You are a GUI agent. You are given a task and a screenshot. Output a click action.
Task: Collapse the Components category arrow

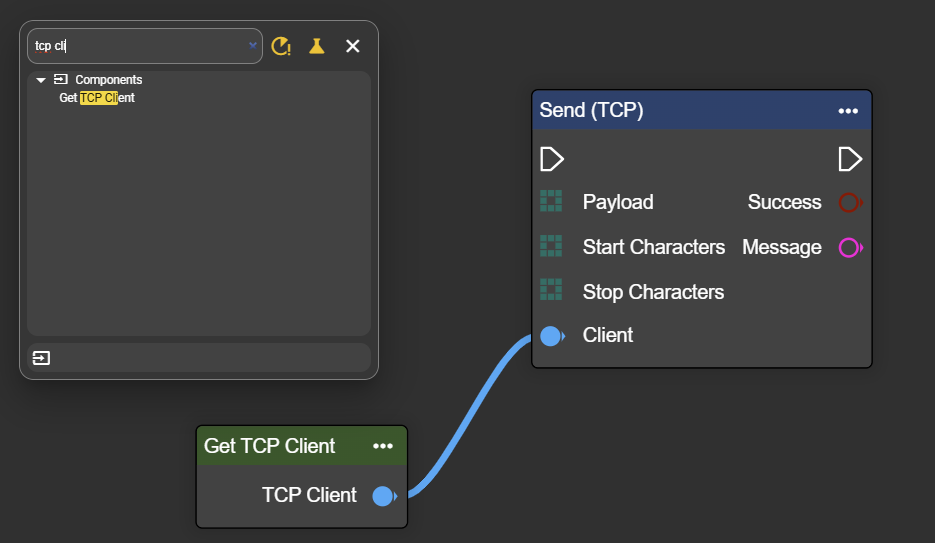pos(41,80)
